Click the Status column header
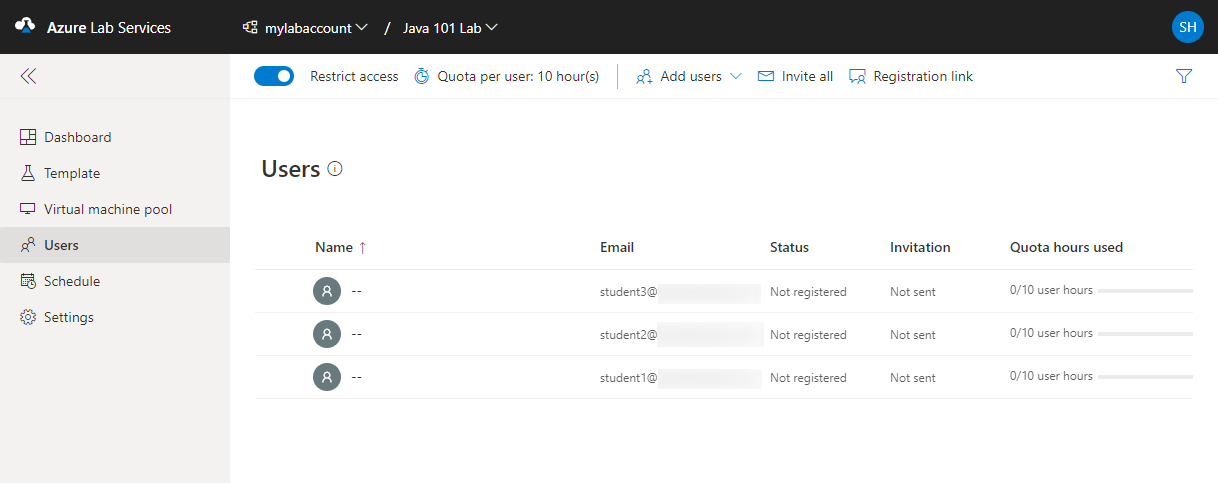 [789, 247]
